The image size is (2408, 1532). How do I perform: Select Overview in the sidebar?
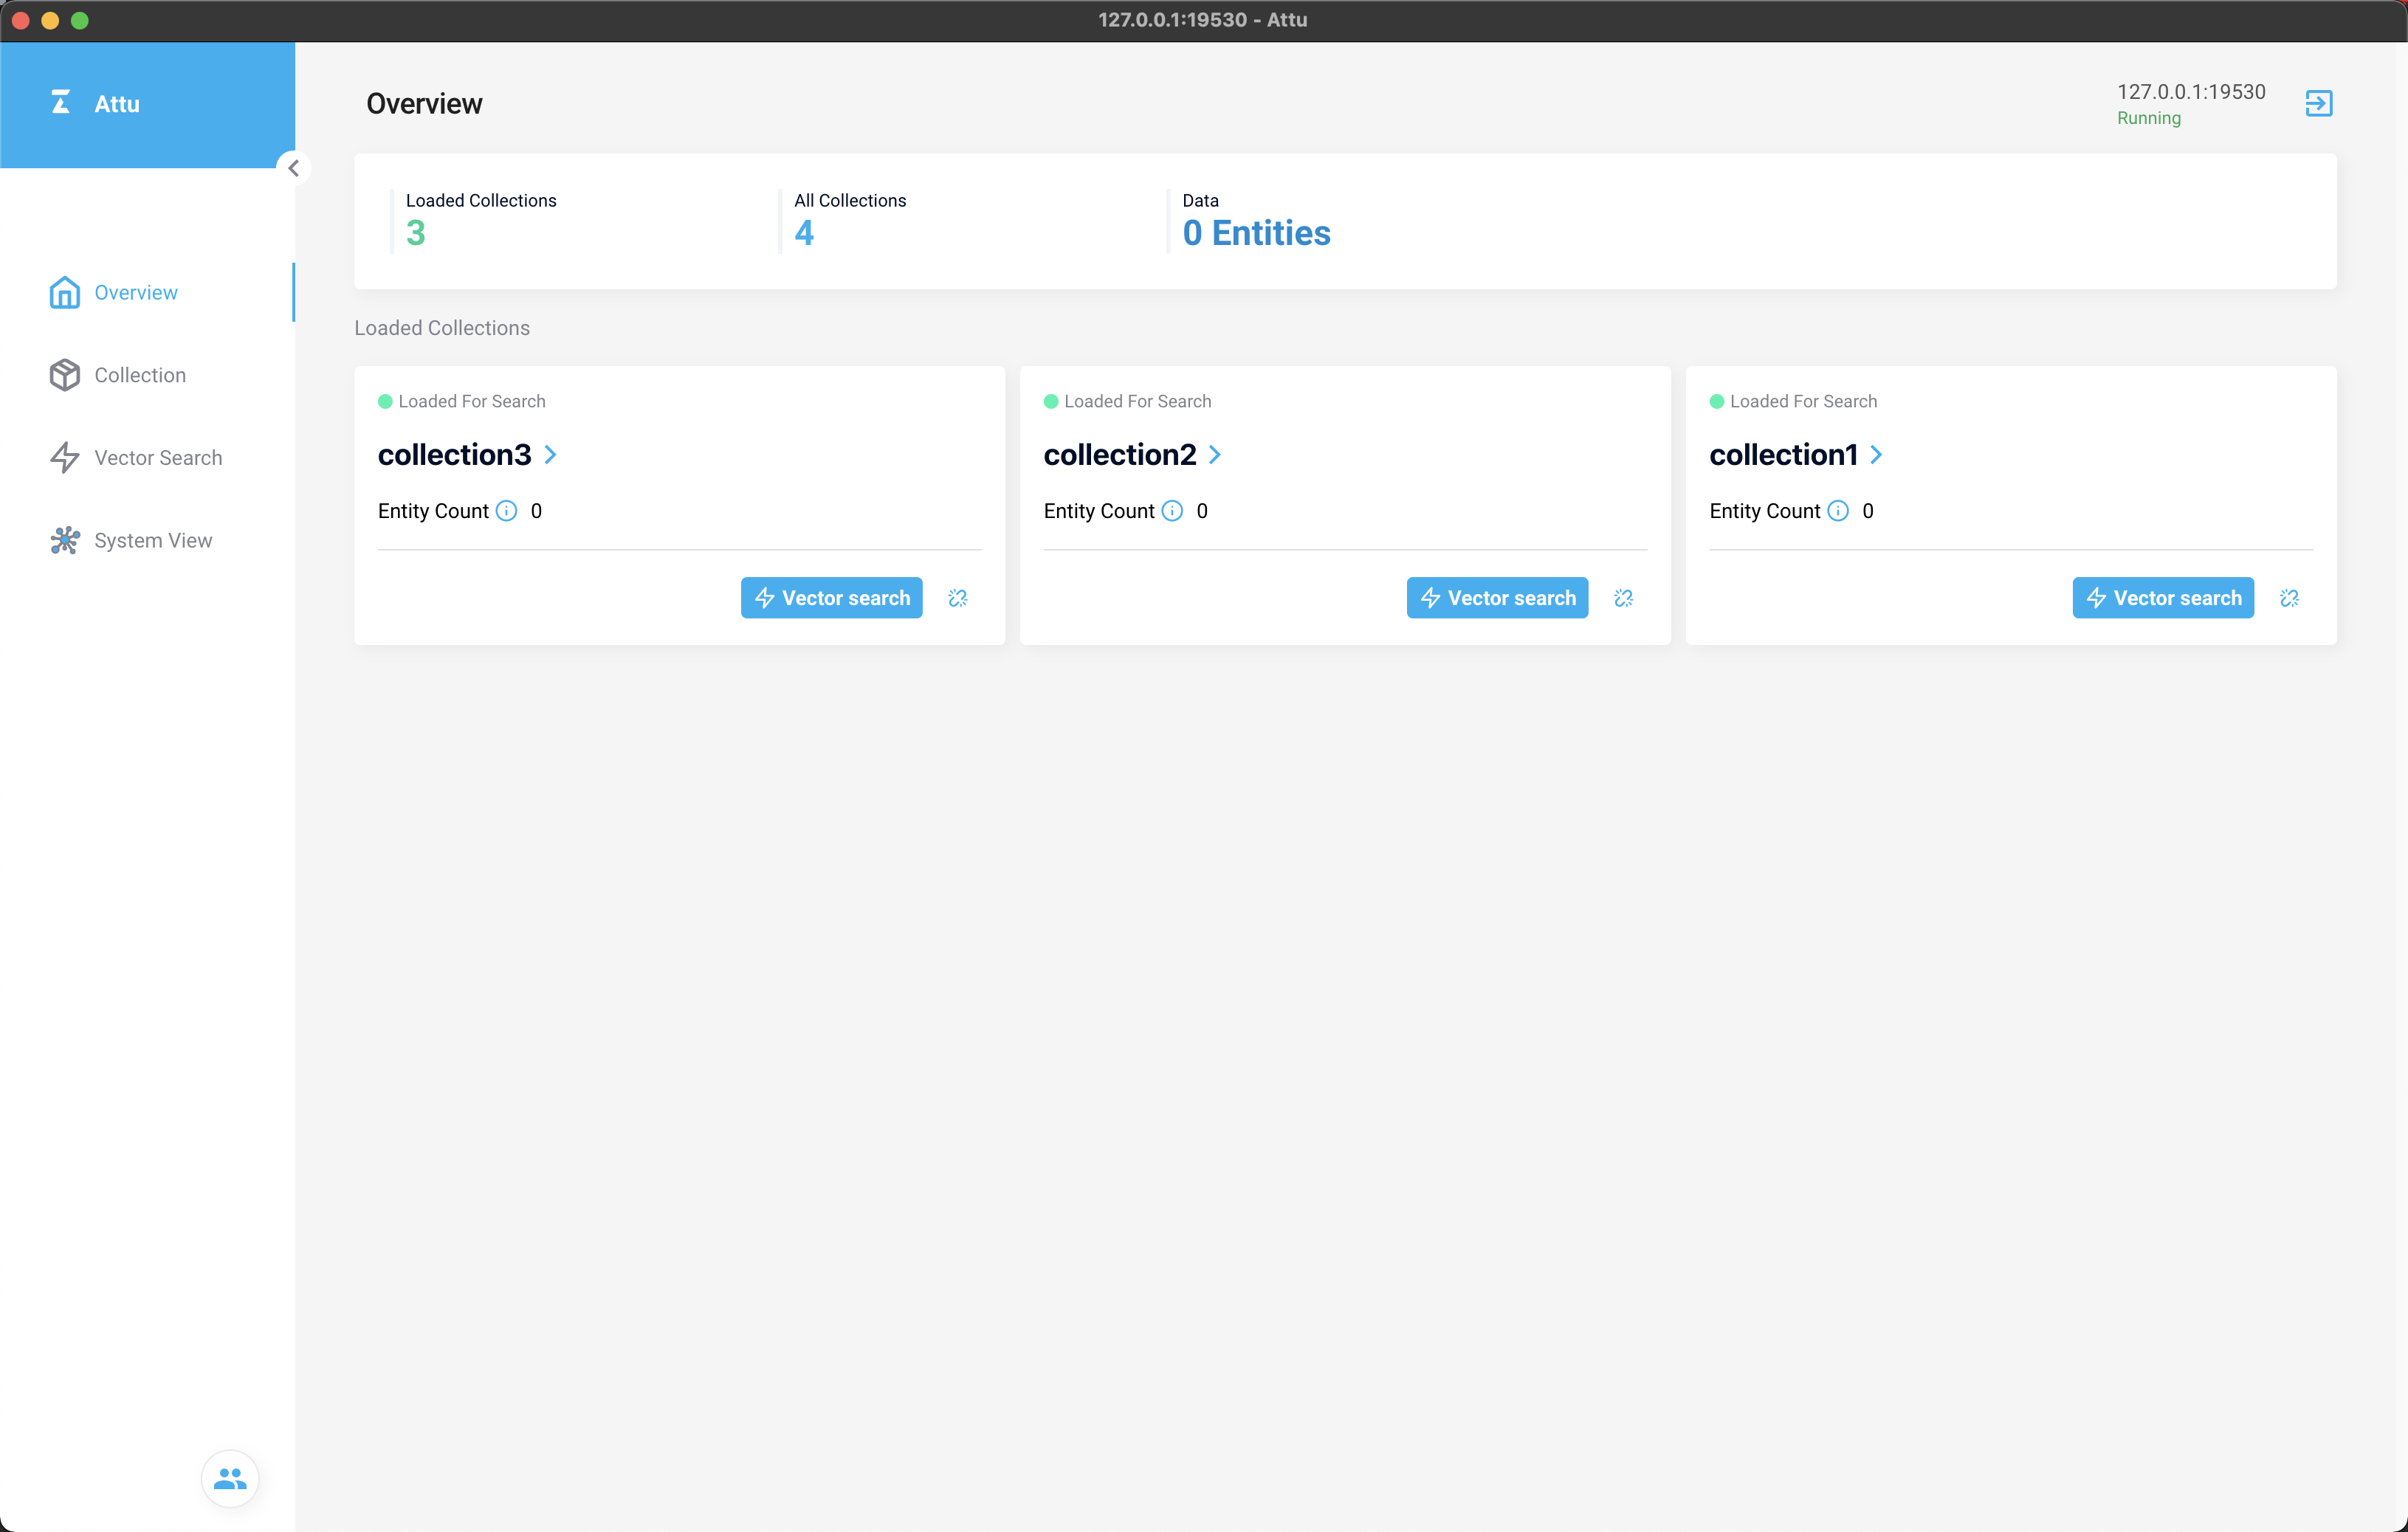136,293
